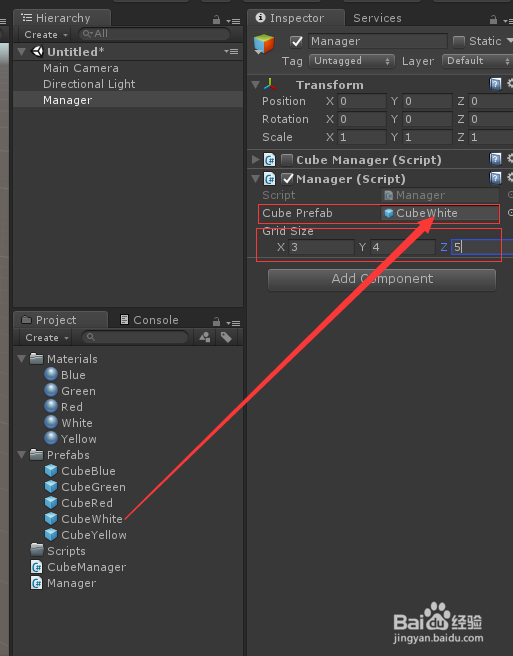Viewport: 513px width, 656px height.
Task: Open the Scripts folder
Action: [66, 551]
